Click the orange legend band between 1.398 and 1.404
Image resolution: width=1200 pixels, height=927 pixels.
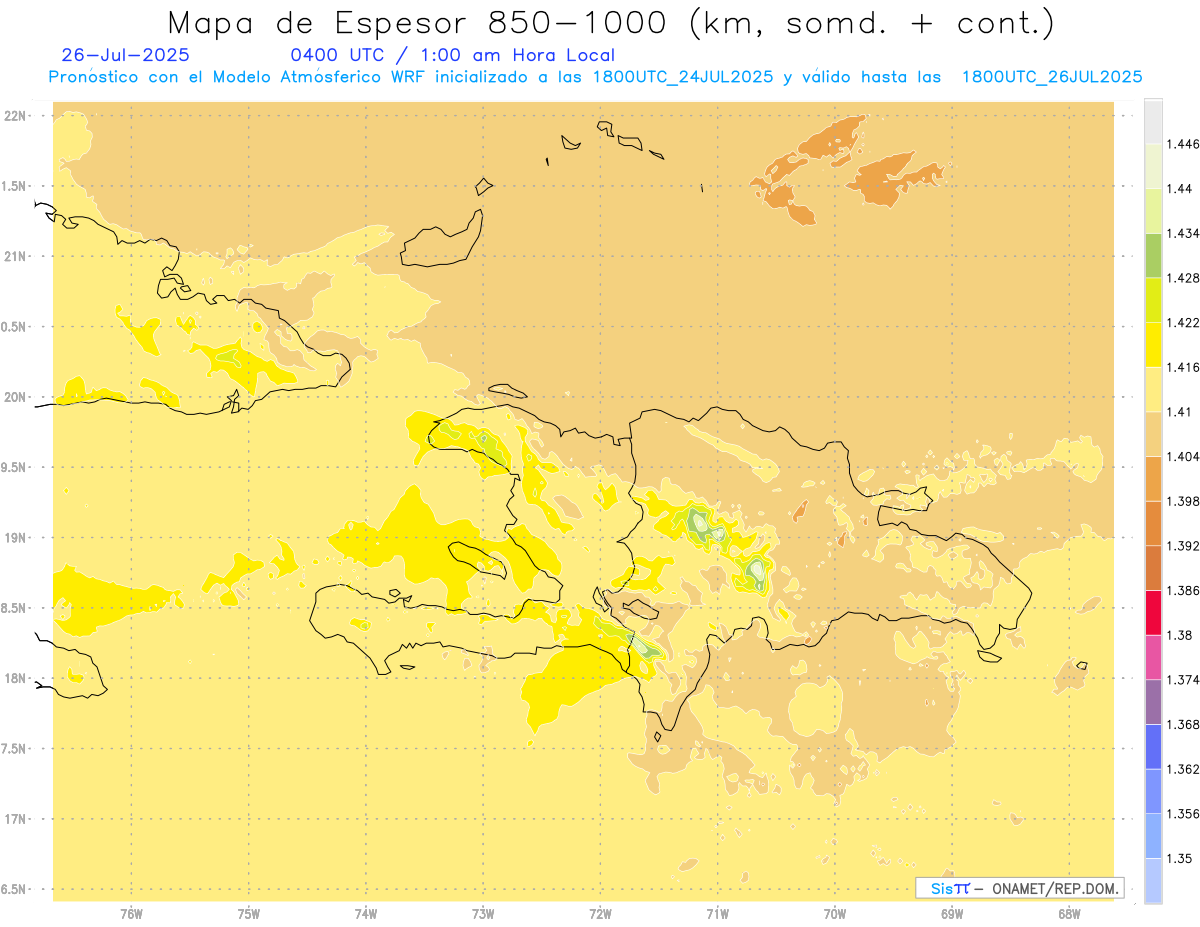tap(1153, 478)
